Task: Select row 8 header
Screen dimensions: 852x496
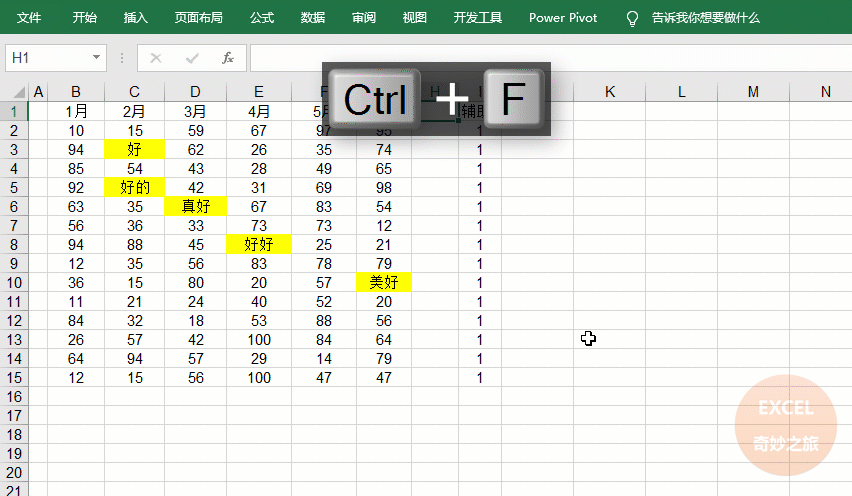Action: tap(14, 244)
